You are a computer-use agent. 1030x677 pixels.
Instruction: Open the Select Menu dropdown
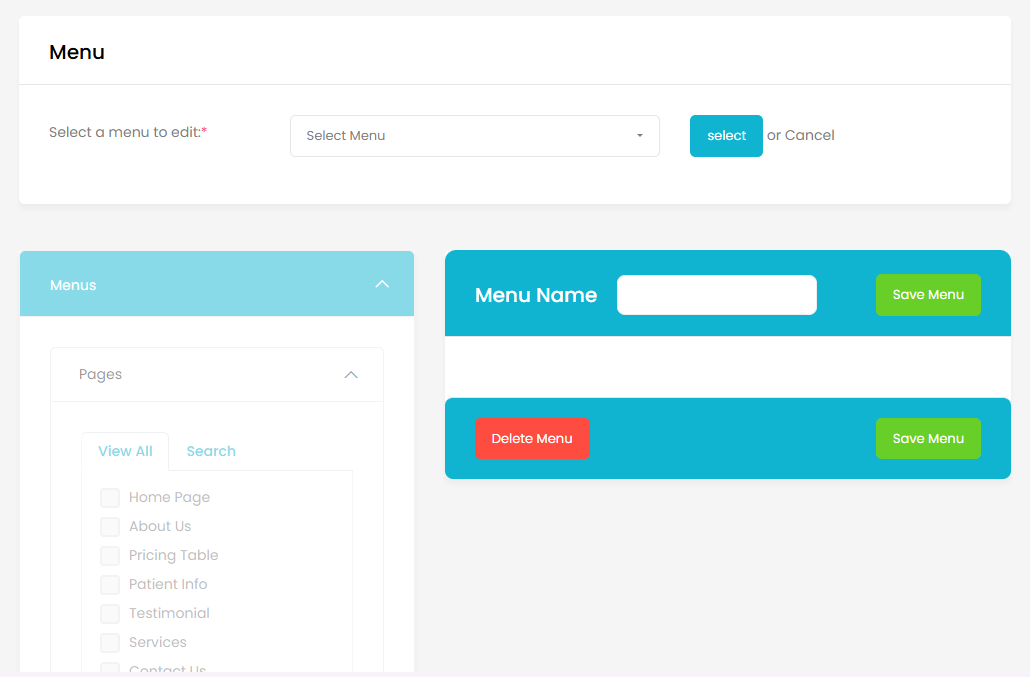[x=474, y=136]
